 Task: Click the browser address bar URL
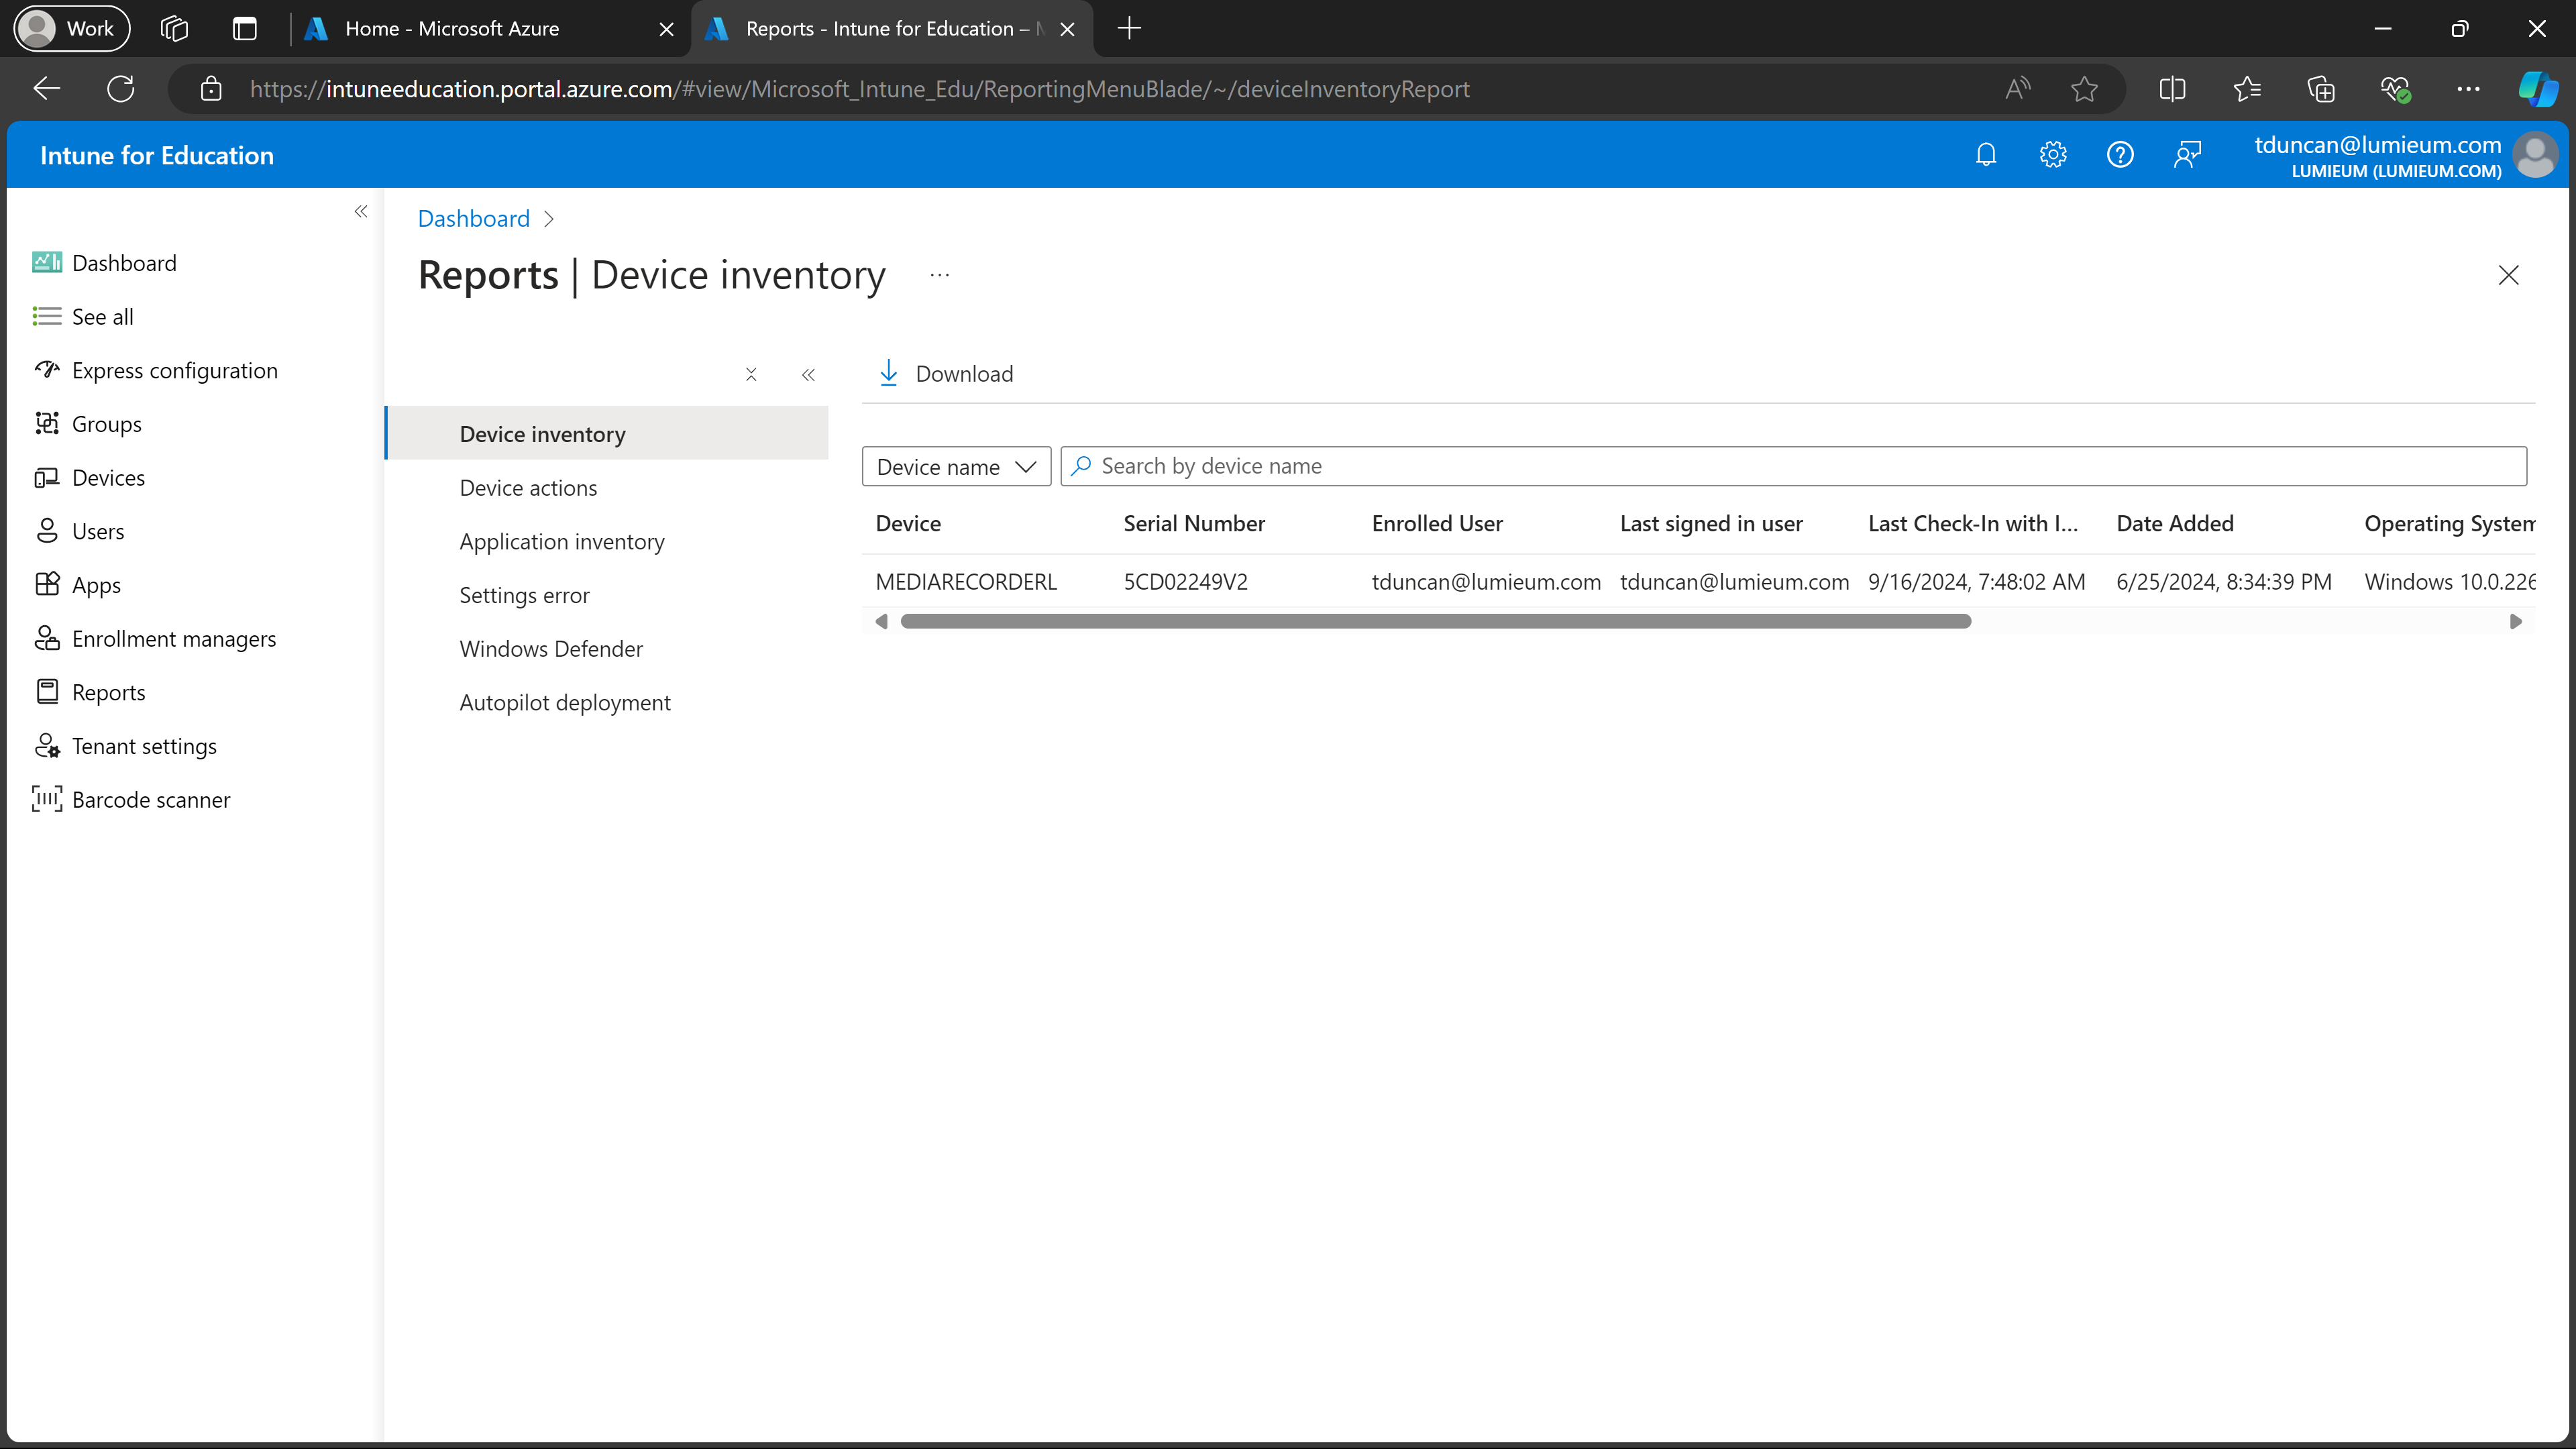[x=860, y=89]
